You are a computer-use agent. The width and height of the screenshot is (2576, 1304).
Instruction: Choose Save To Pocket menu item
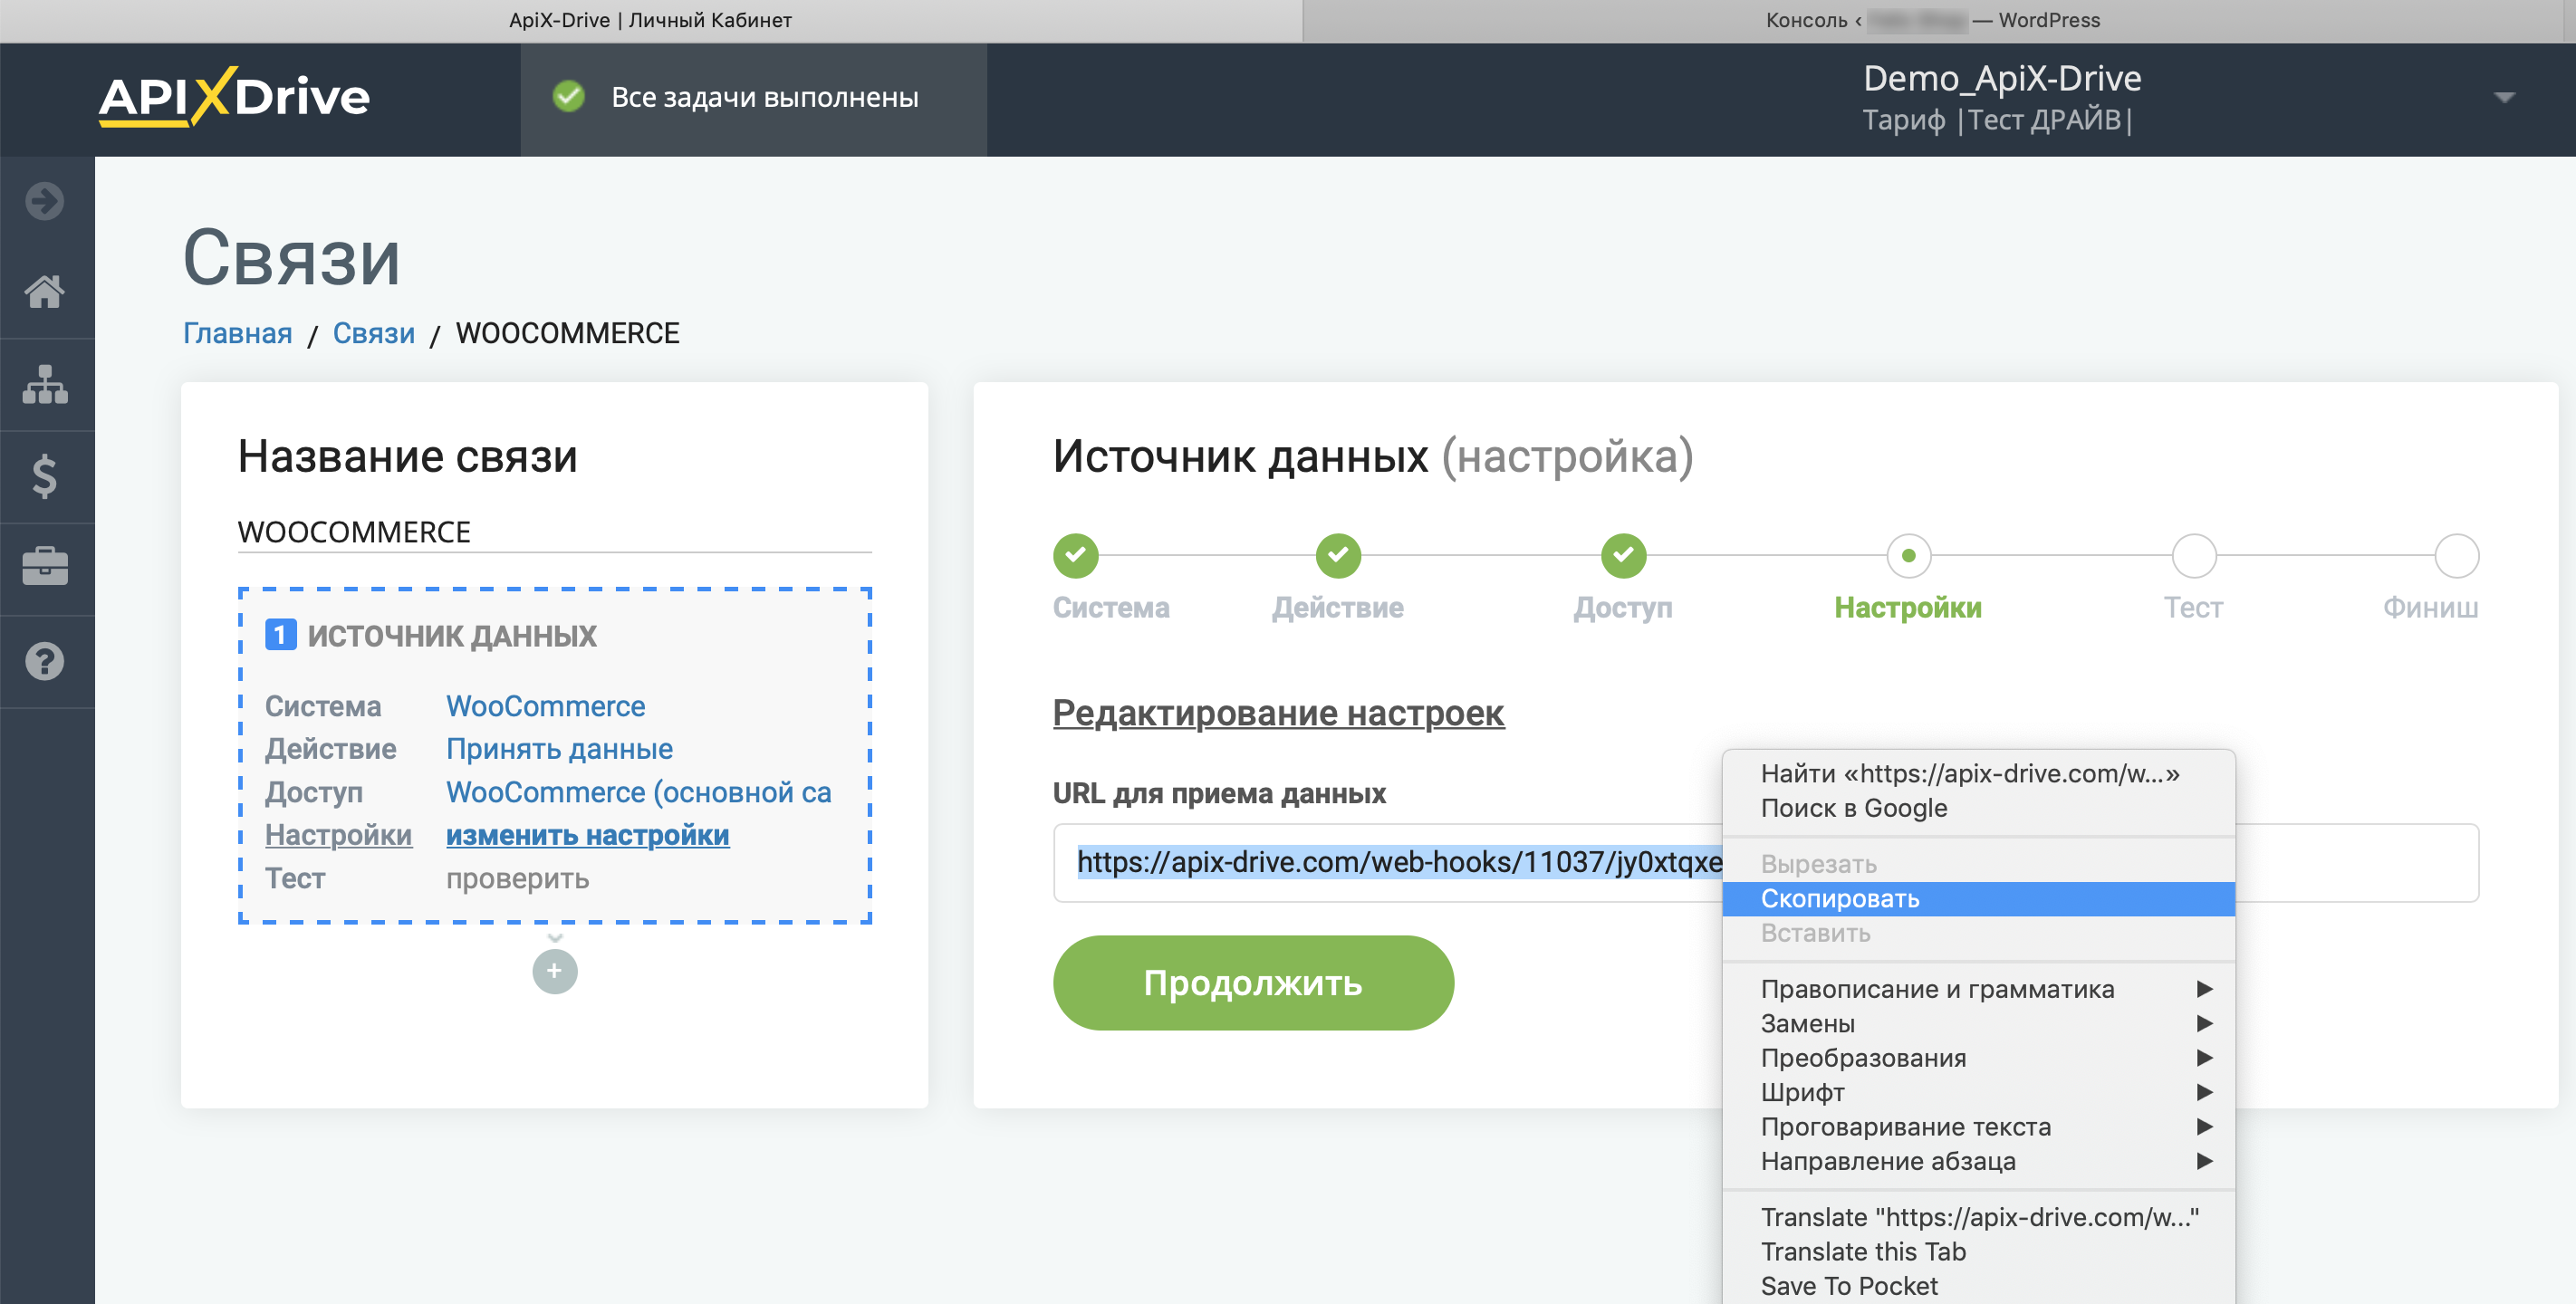point(1978,1285)
